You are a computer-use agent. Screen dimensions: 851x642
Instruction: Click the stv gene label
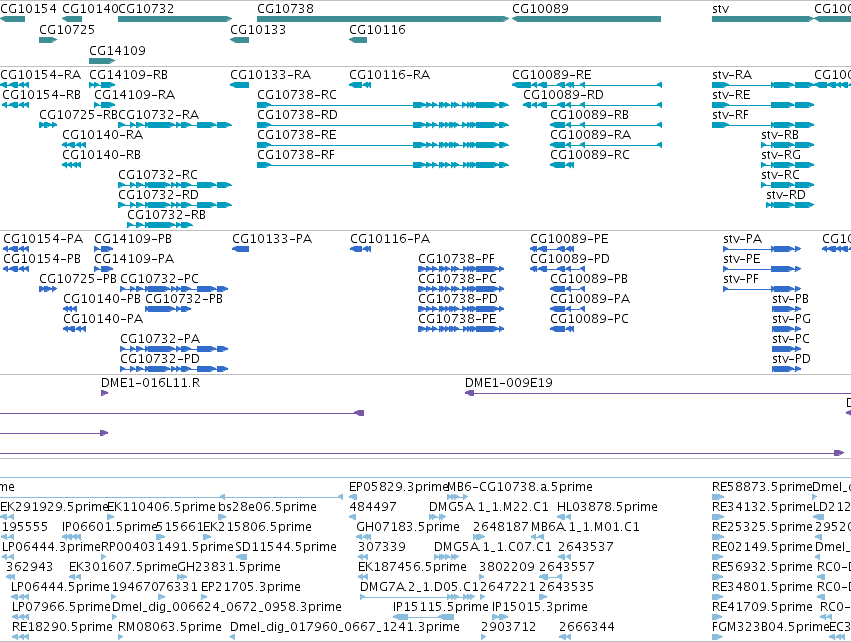[x=720, y=9]
